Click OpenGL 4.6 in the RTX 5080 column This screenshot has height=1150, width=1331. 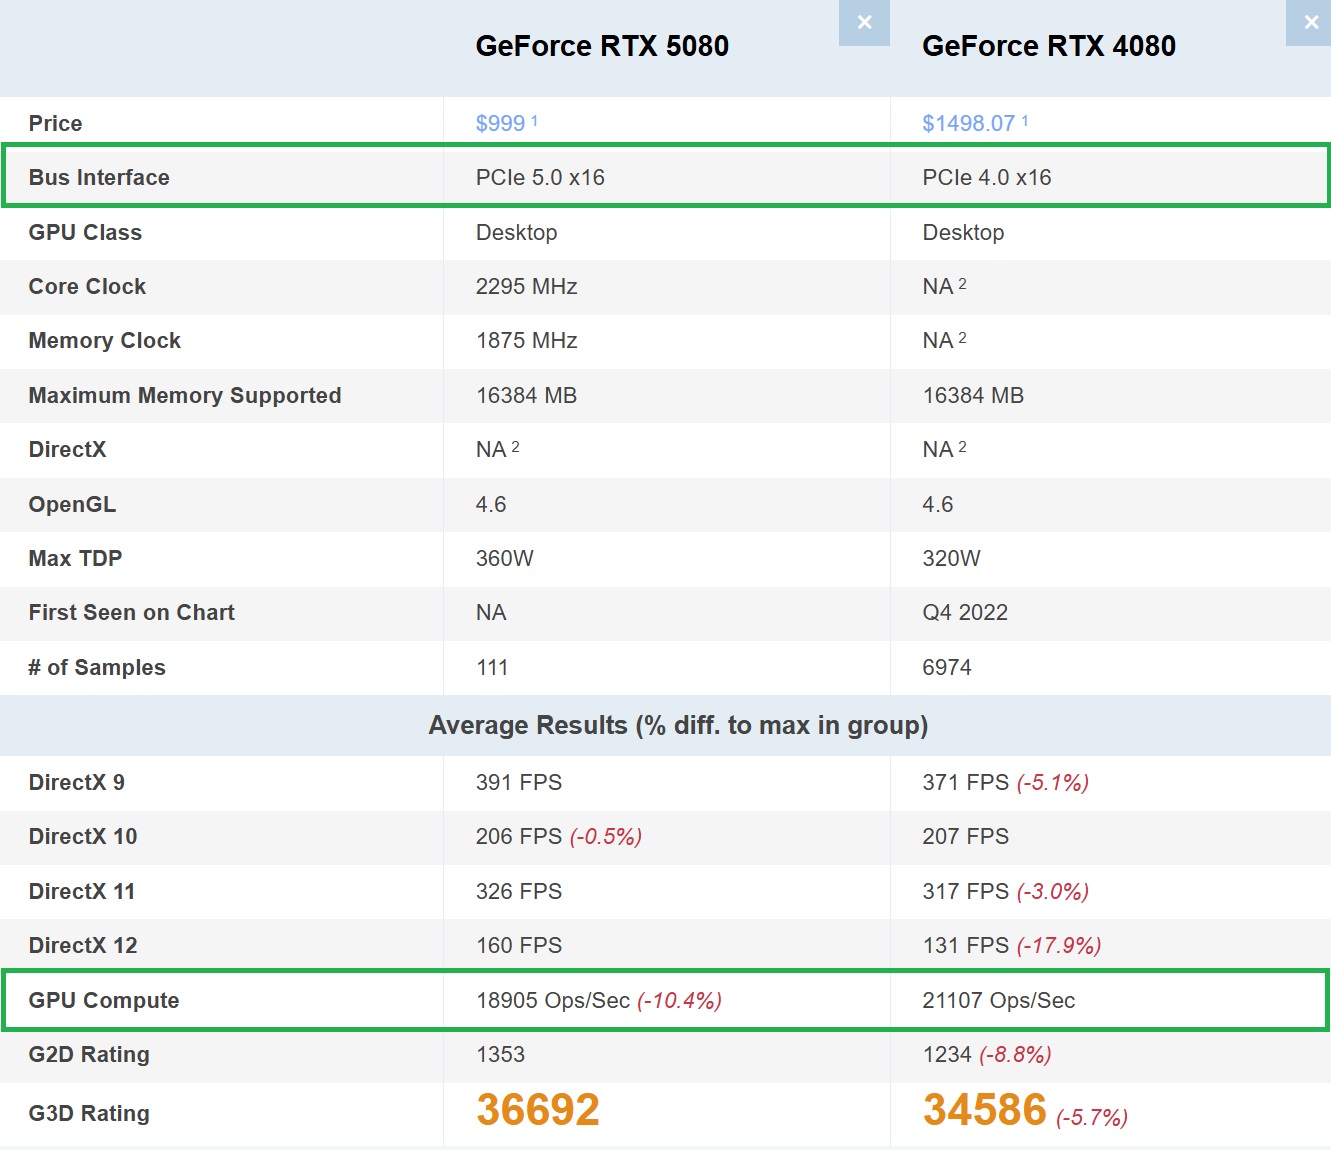[491, 504]
